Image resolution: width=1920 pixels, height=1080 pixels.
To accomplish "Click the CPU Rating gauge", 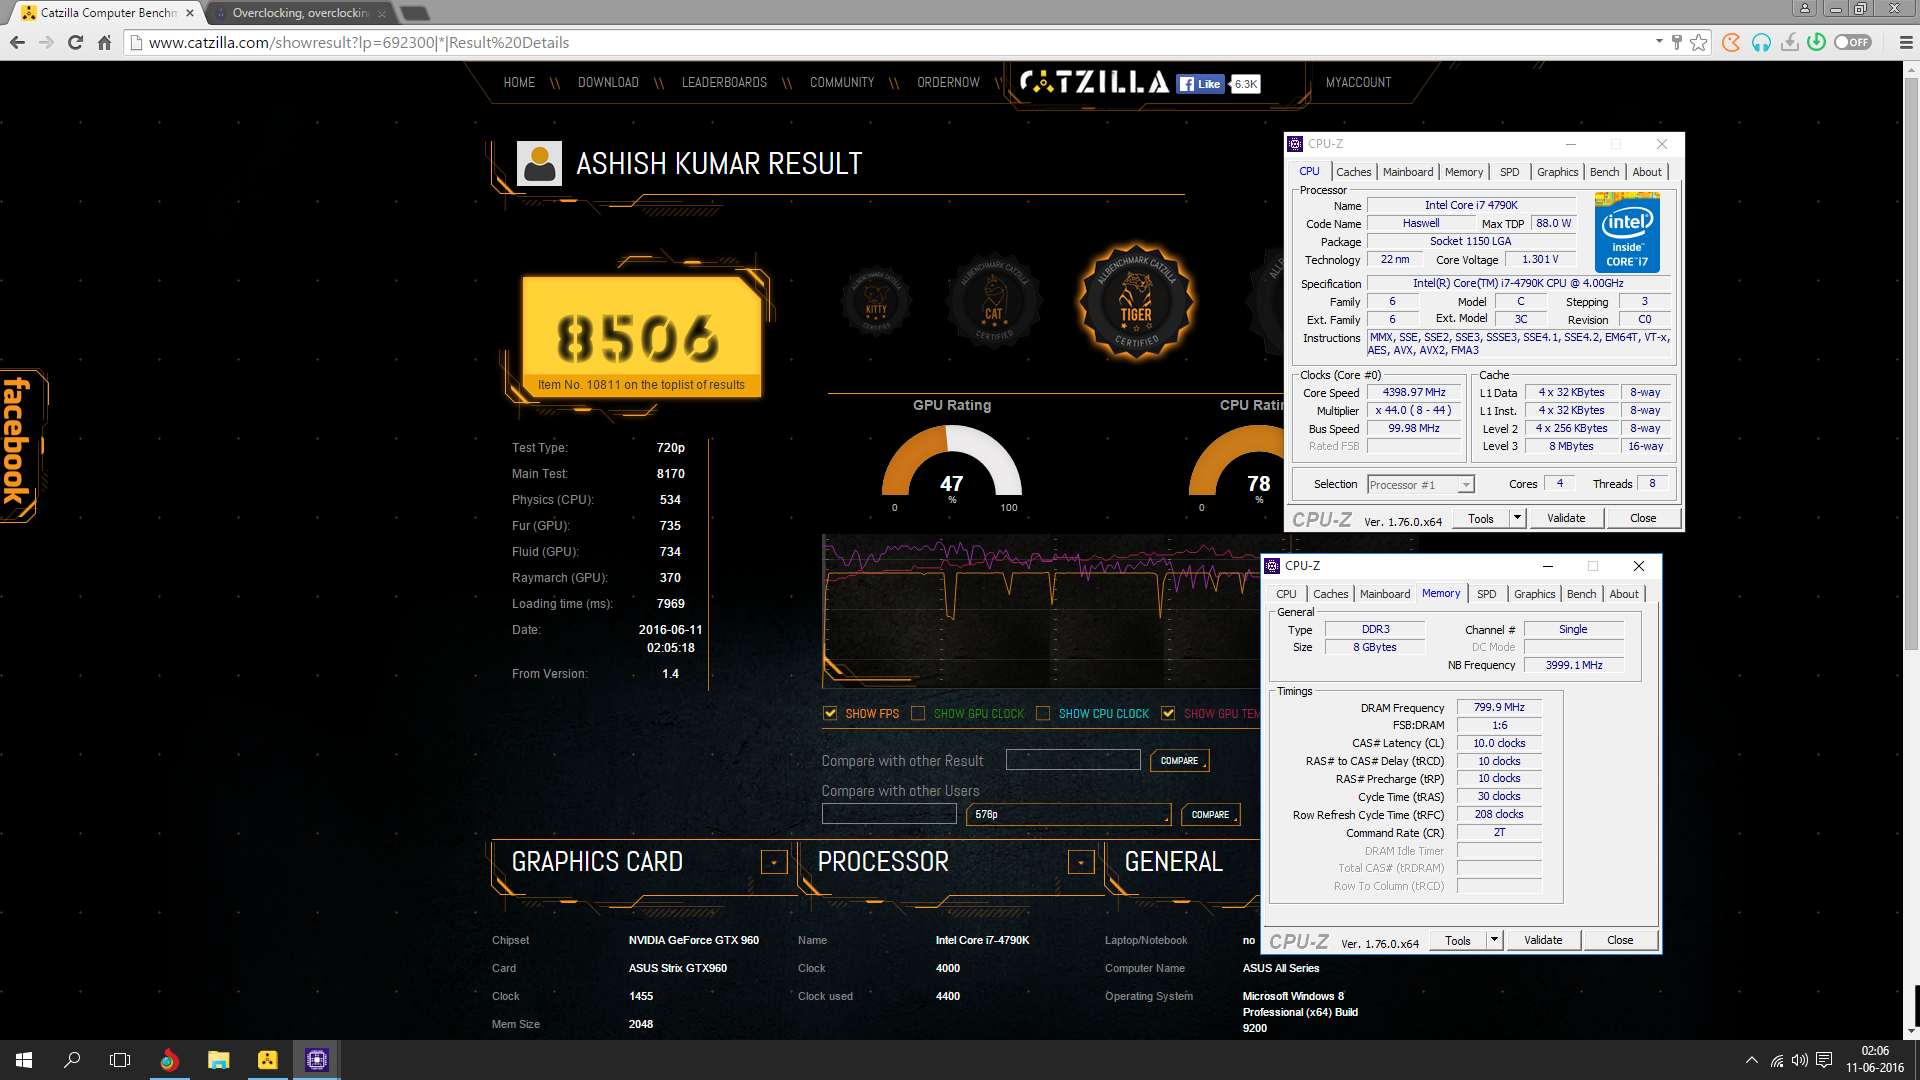I will click(1237, 463).
